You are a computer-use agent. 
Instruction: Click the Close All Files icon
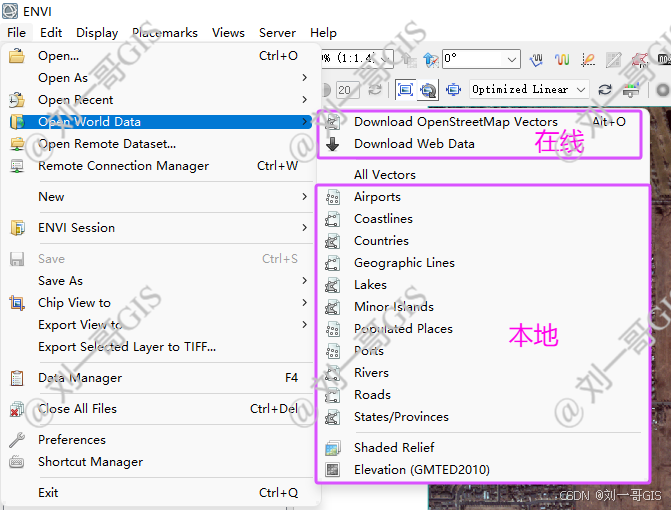point(17,409)
